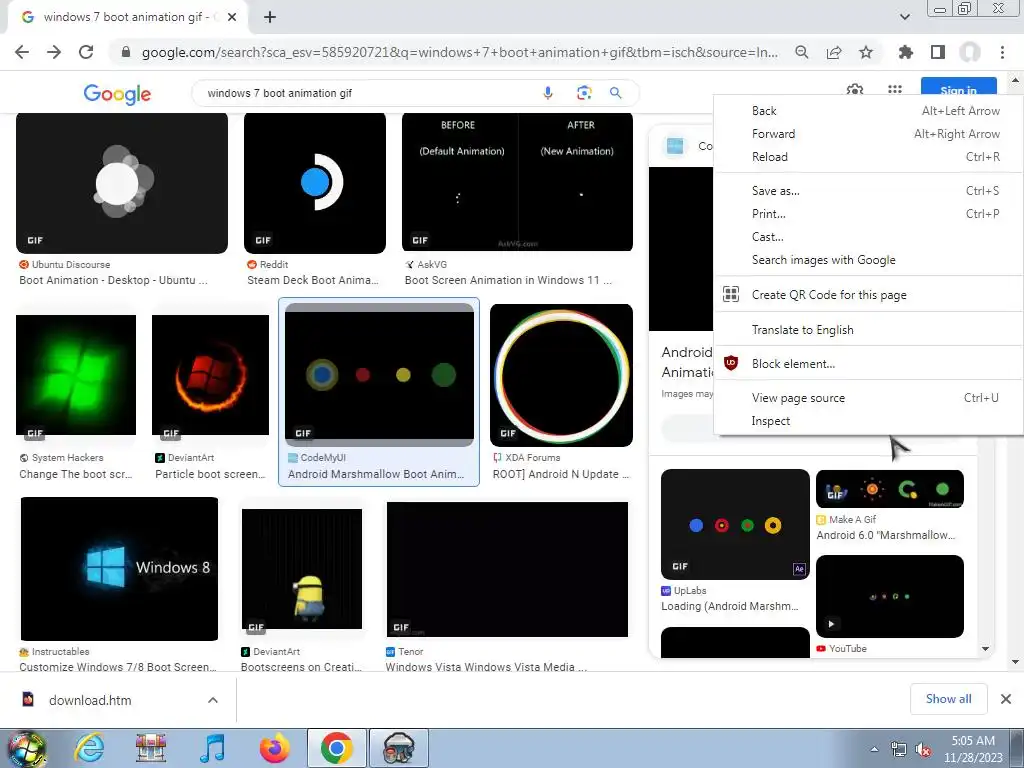Toggle the Chrome side panel icon
Screen dimensions: 1024x768
coord(938,52)
